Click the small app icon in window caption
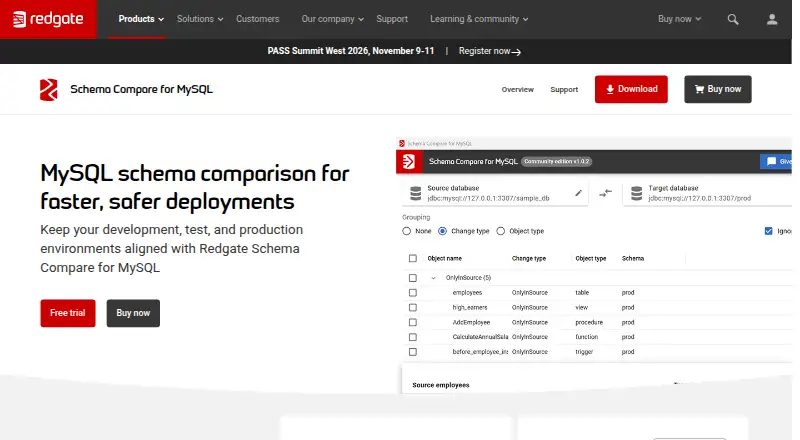This screenshot has height=440, width=800. point(402,143)
